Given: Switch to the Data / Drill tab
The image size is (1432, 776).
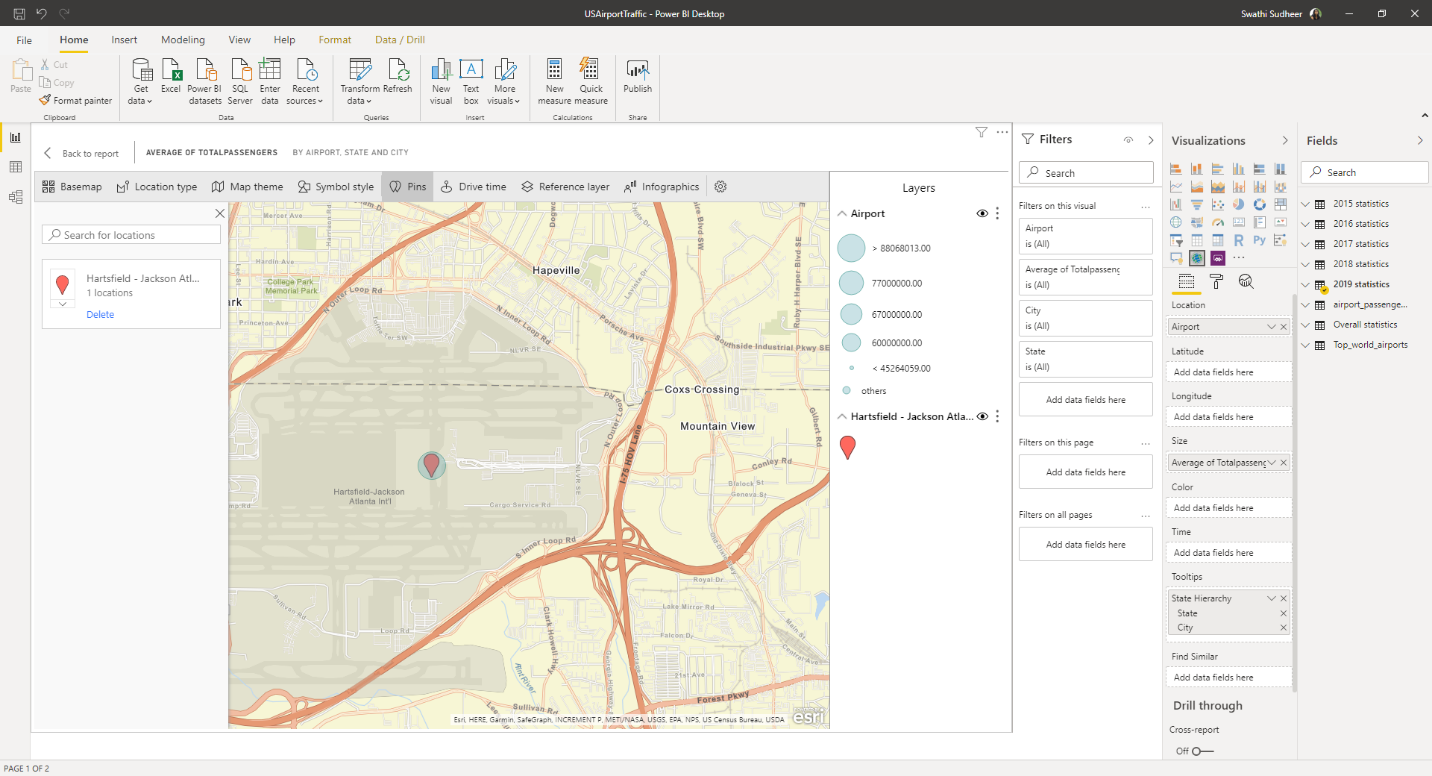Looking at the screenshot, I should [400, 40].
